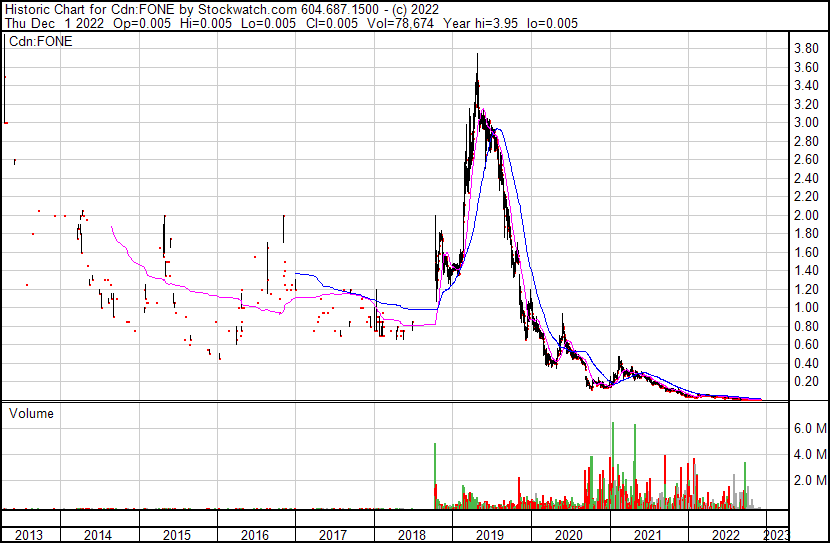Click the tallest green volume bar
Viewport: 830px width, 543px height.
click(x=612, y=424)
